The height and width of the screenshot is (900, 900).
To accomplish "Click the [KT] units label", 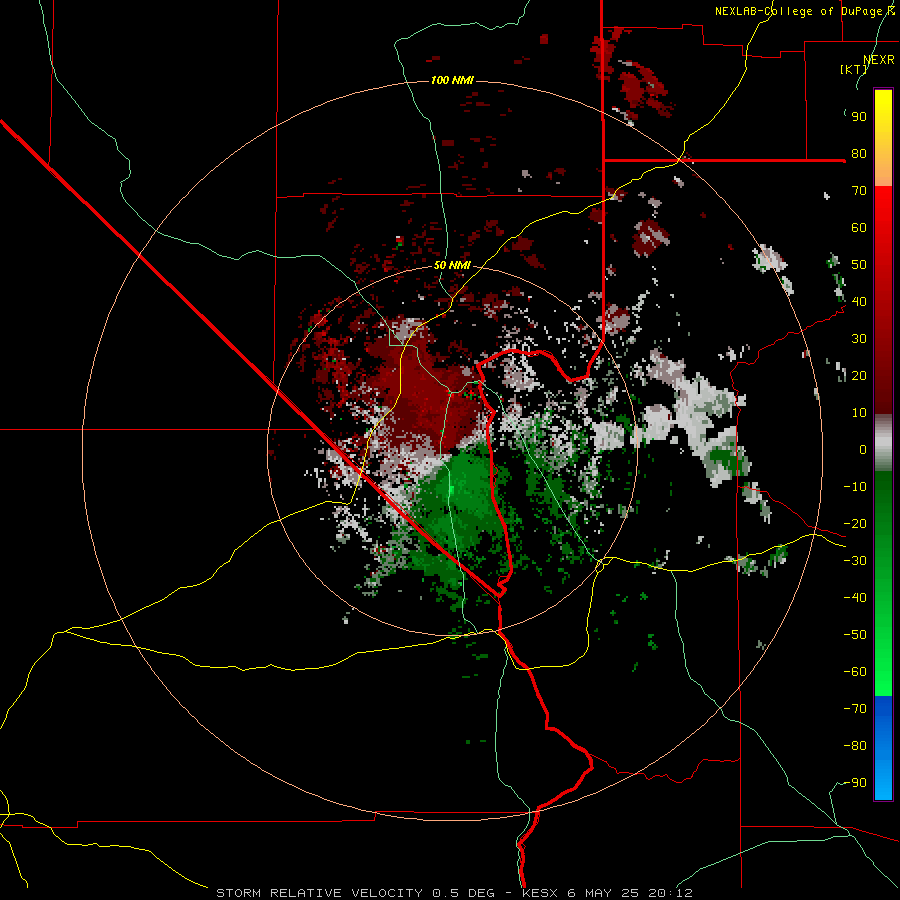I will [x=854, y=69].
